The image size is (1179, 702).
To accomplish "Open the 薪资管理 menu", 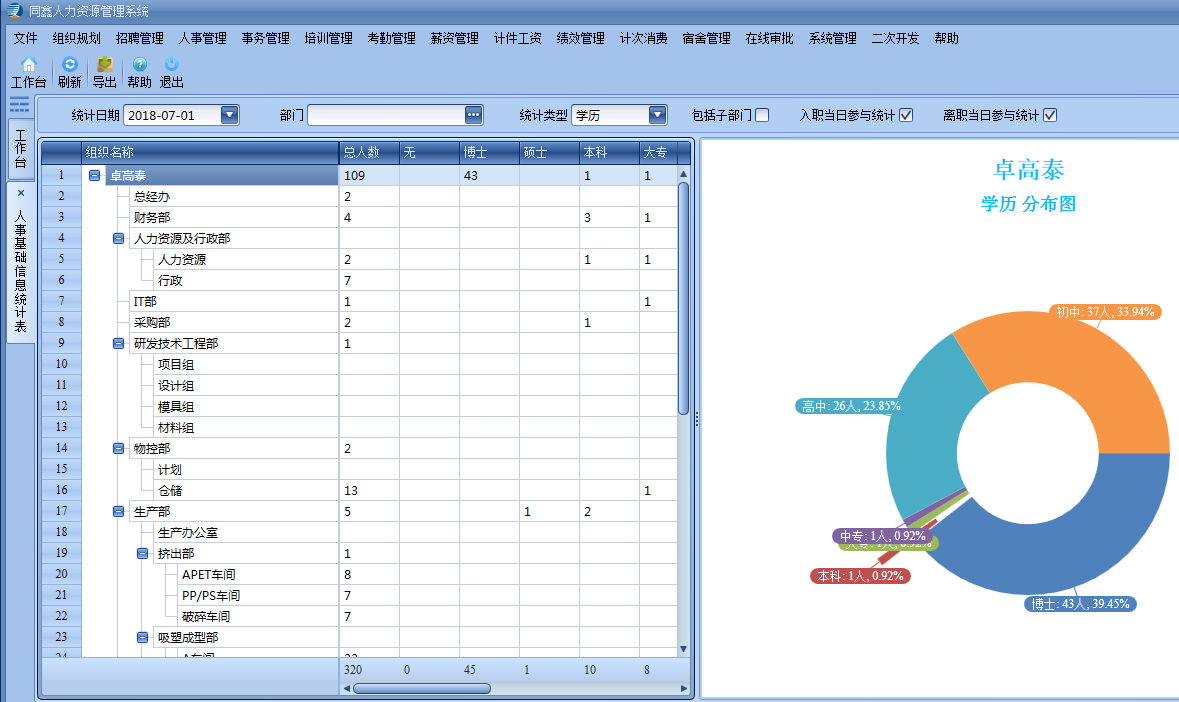I will point(454,38).
